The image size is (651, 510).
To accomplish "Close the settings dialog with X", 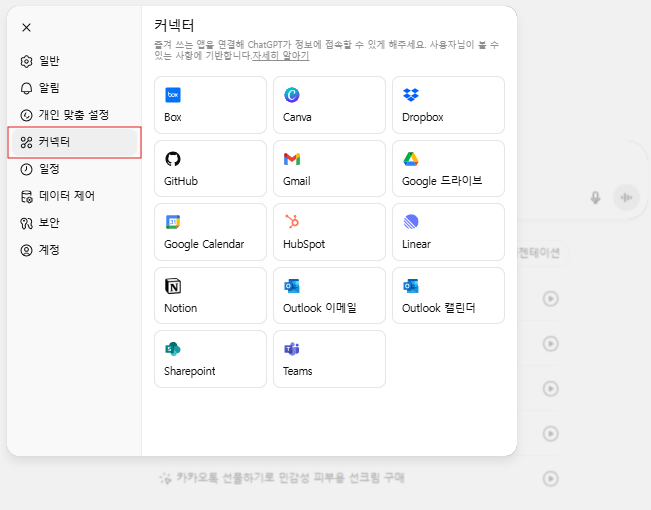I will [27, 27].
